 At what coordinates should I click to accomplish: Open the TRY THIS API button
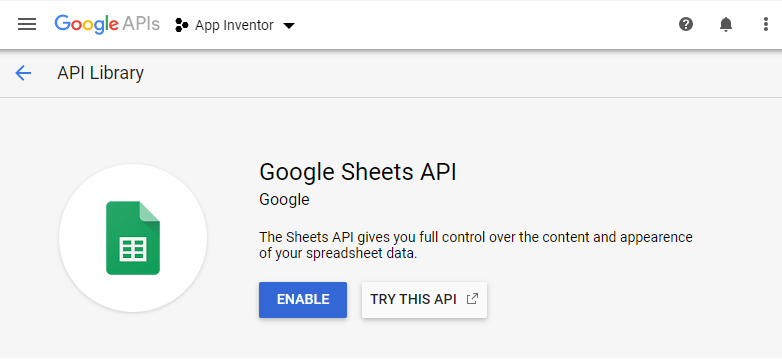[424, 300]
